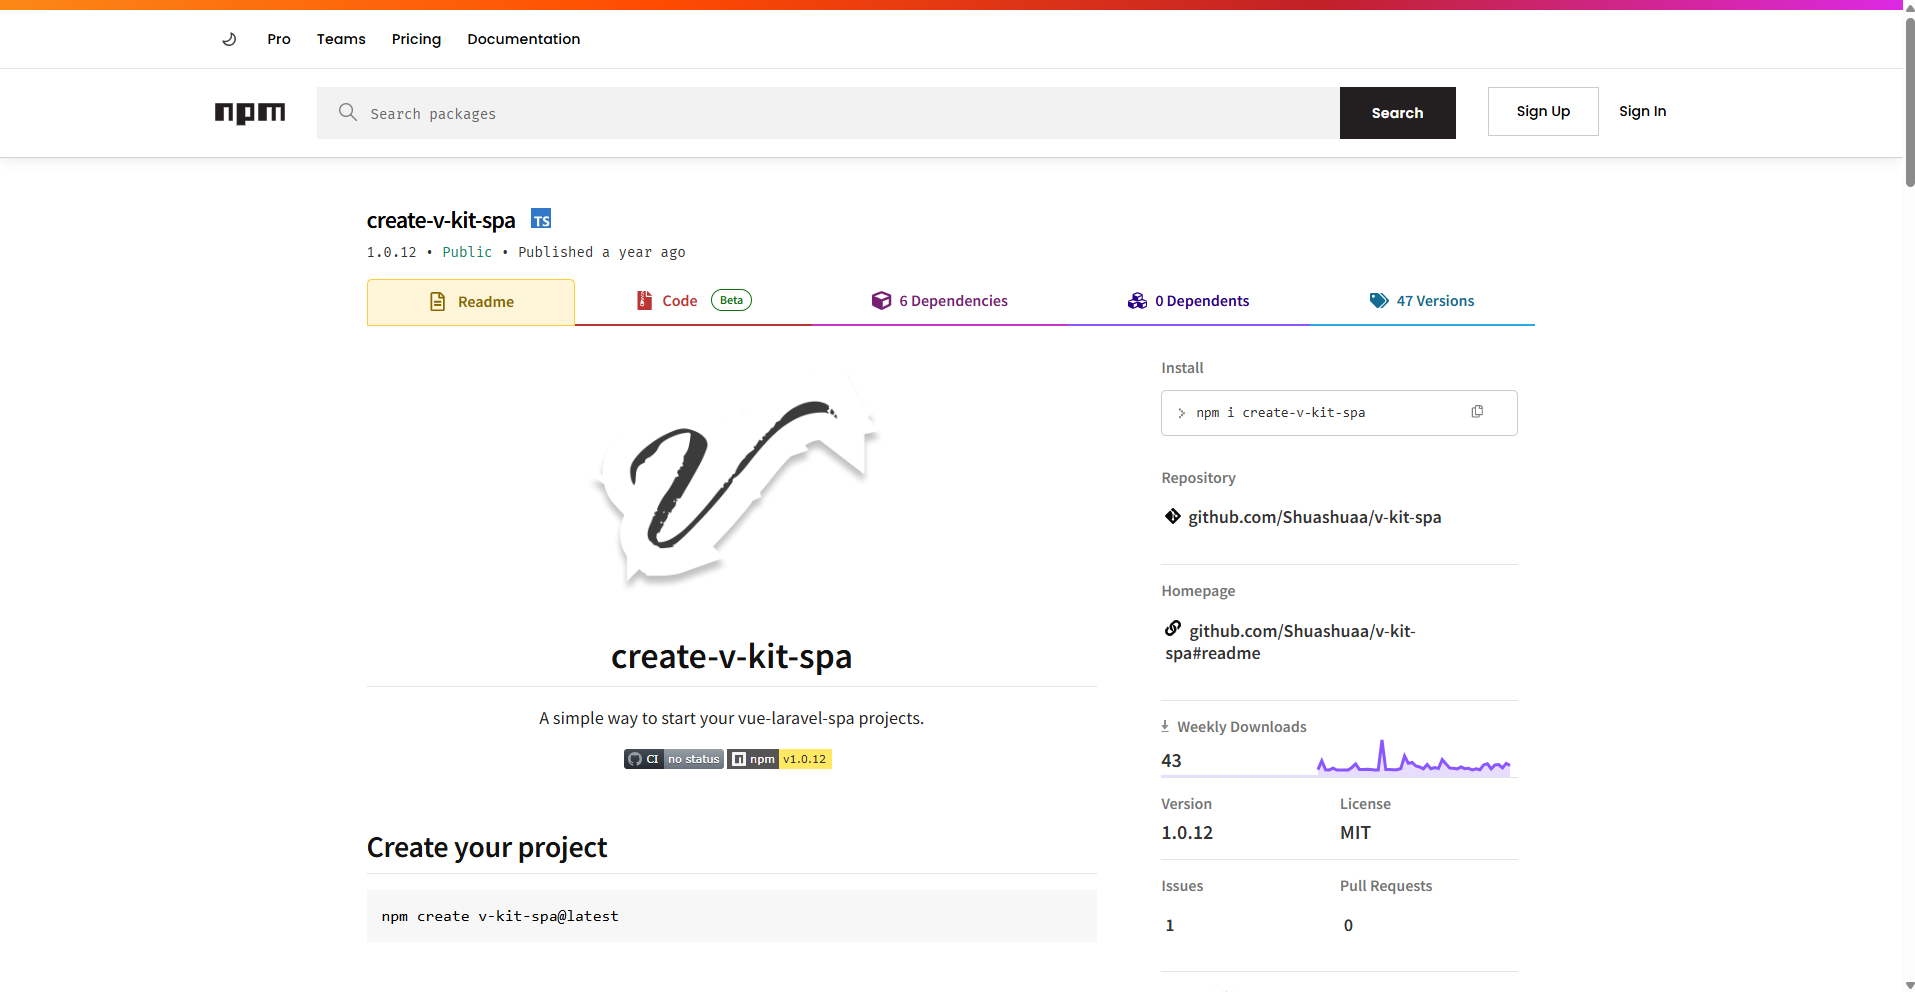
Task: Click scrollbar down arrow
Action: click(1909, 985)
